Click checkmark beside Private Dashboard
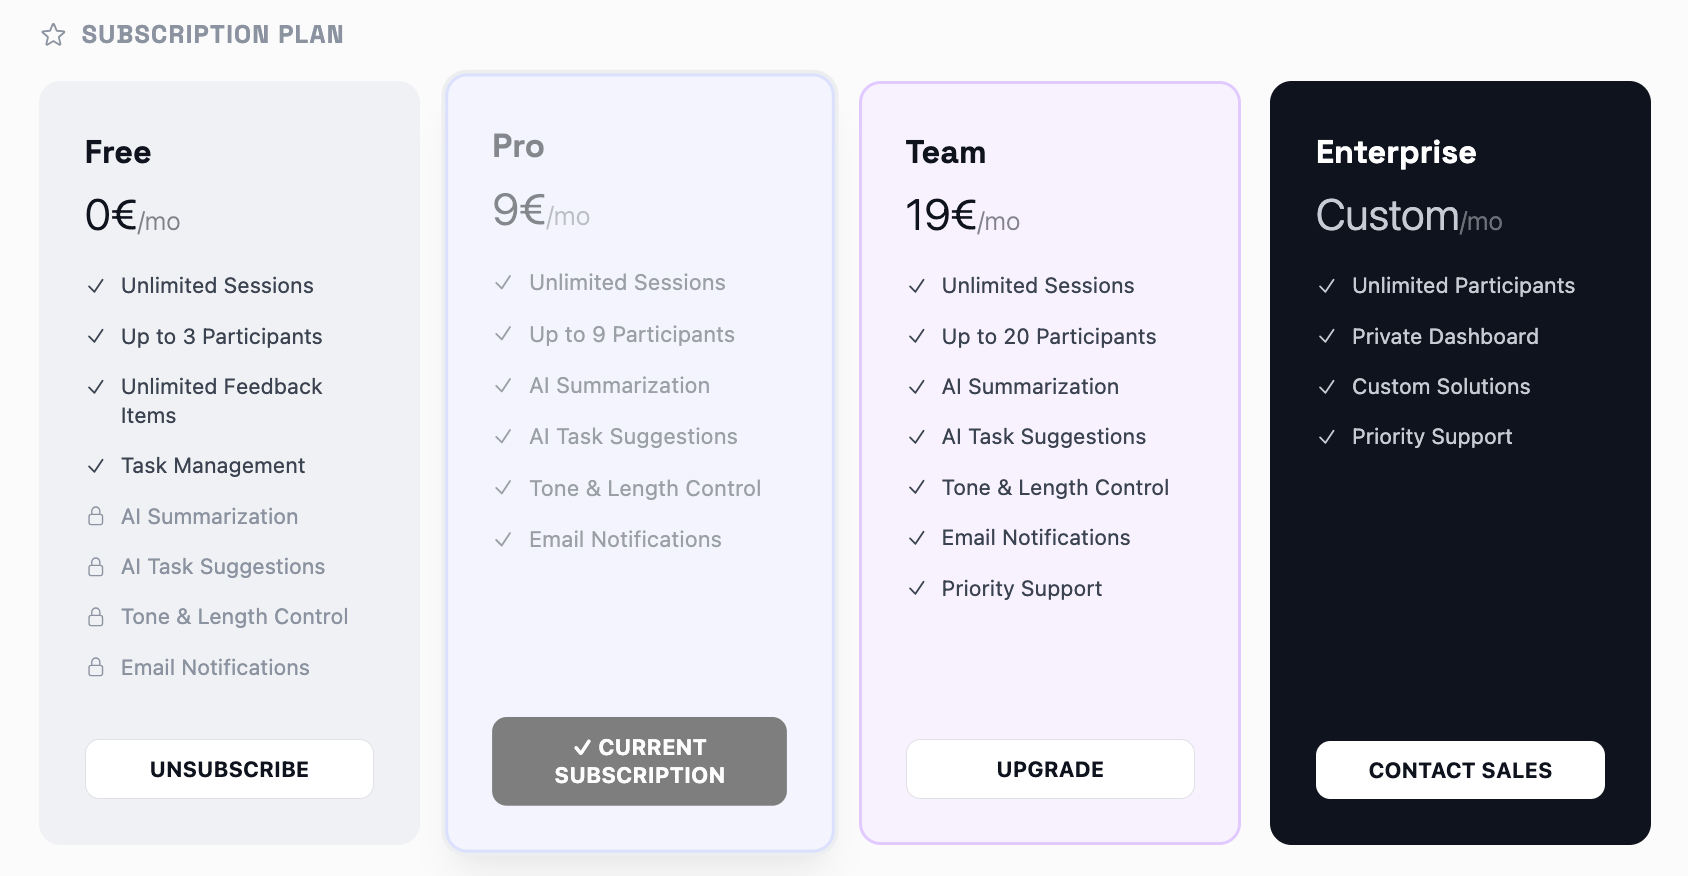This screenshot has width=1688, height=876. [1327, 337]
